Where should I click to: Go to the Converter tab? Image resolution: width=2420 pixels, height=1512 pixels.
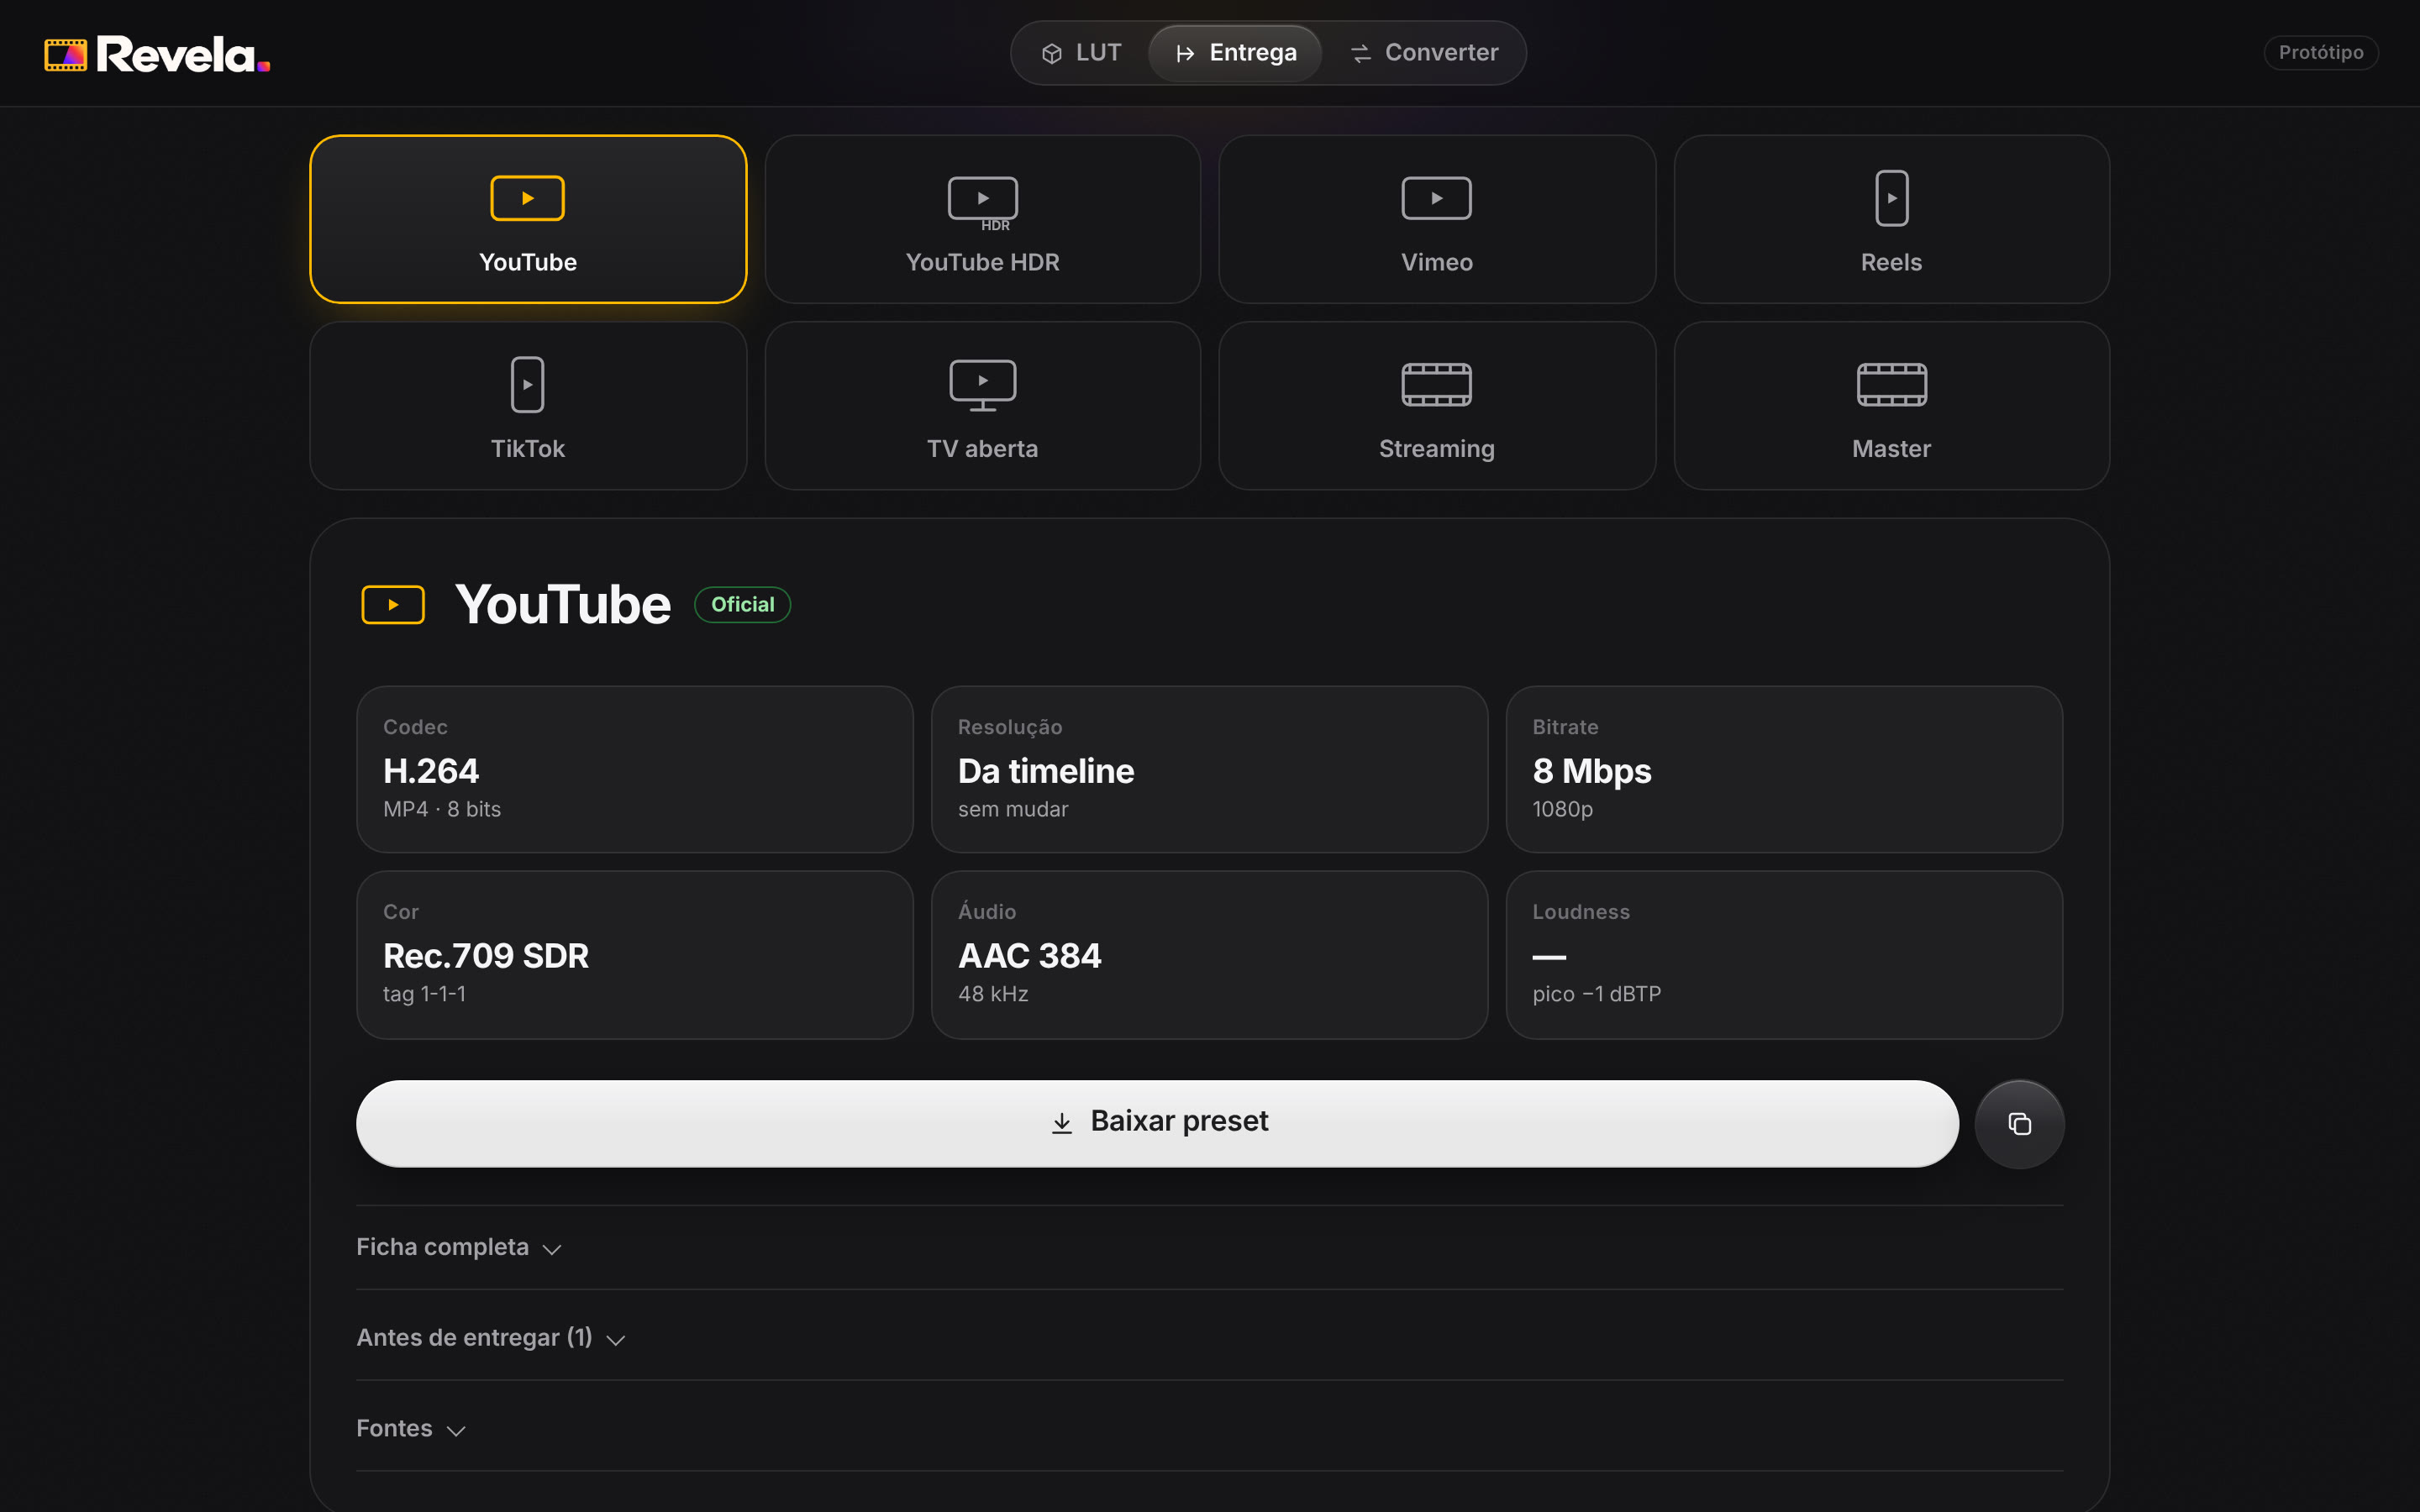[x=1424, y=53]
